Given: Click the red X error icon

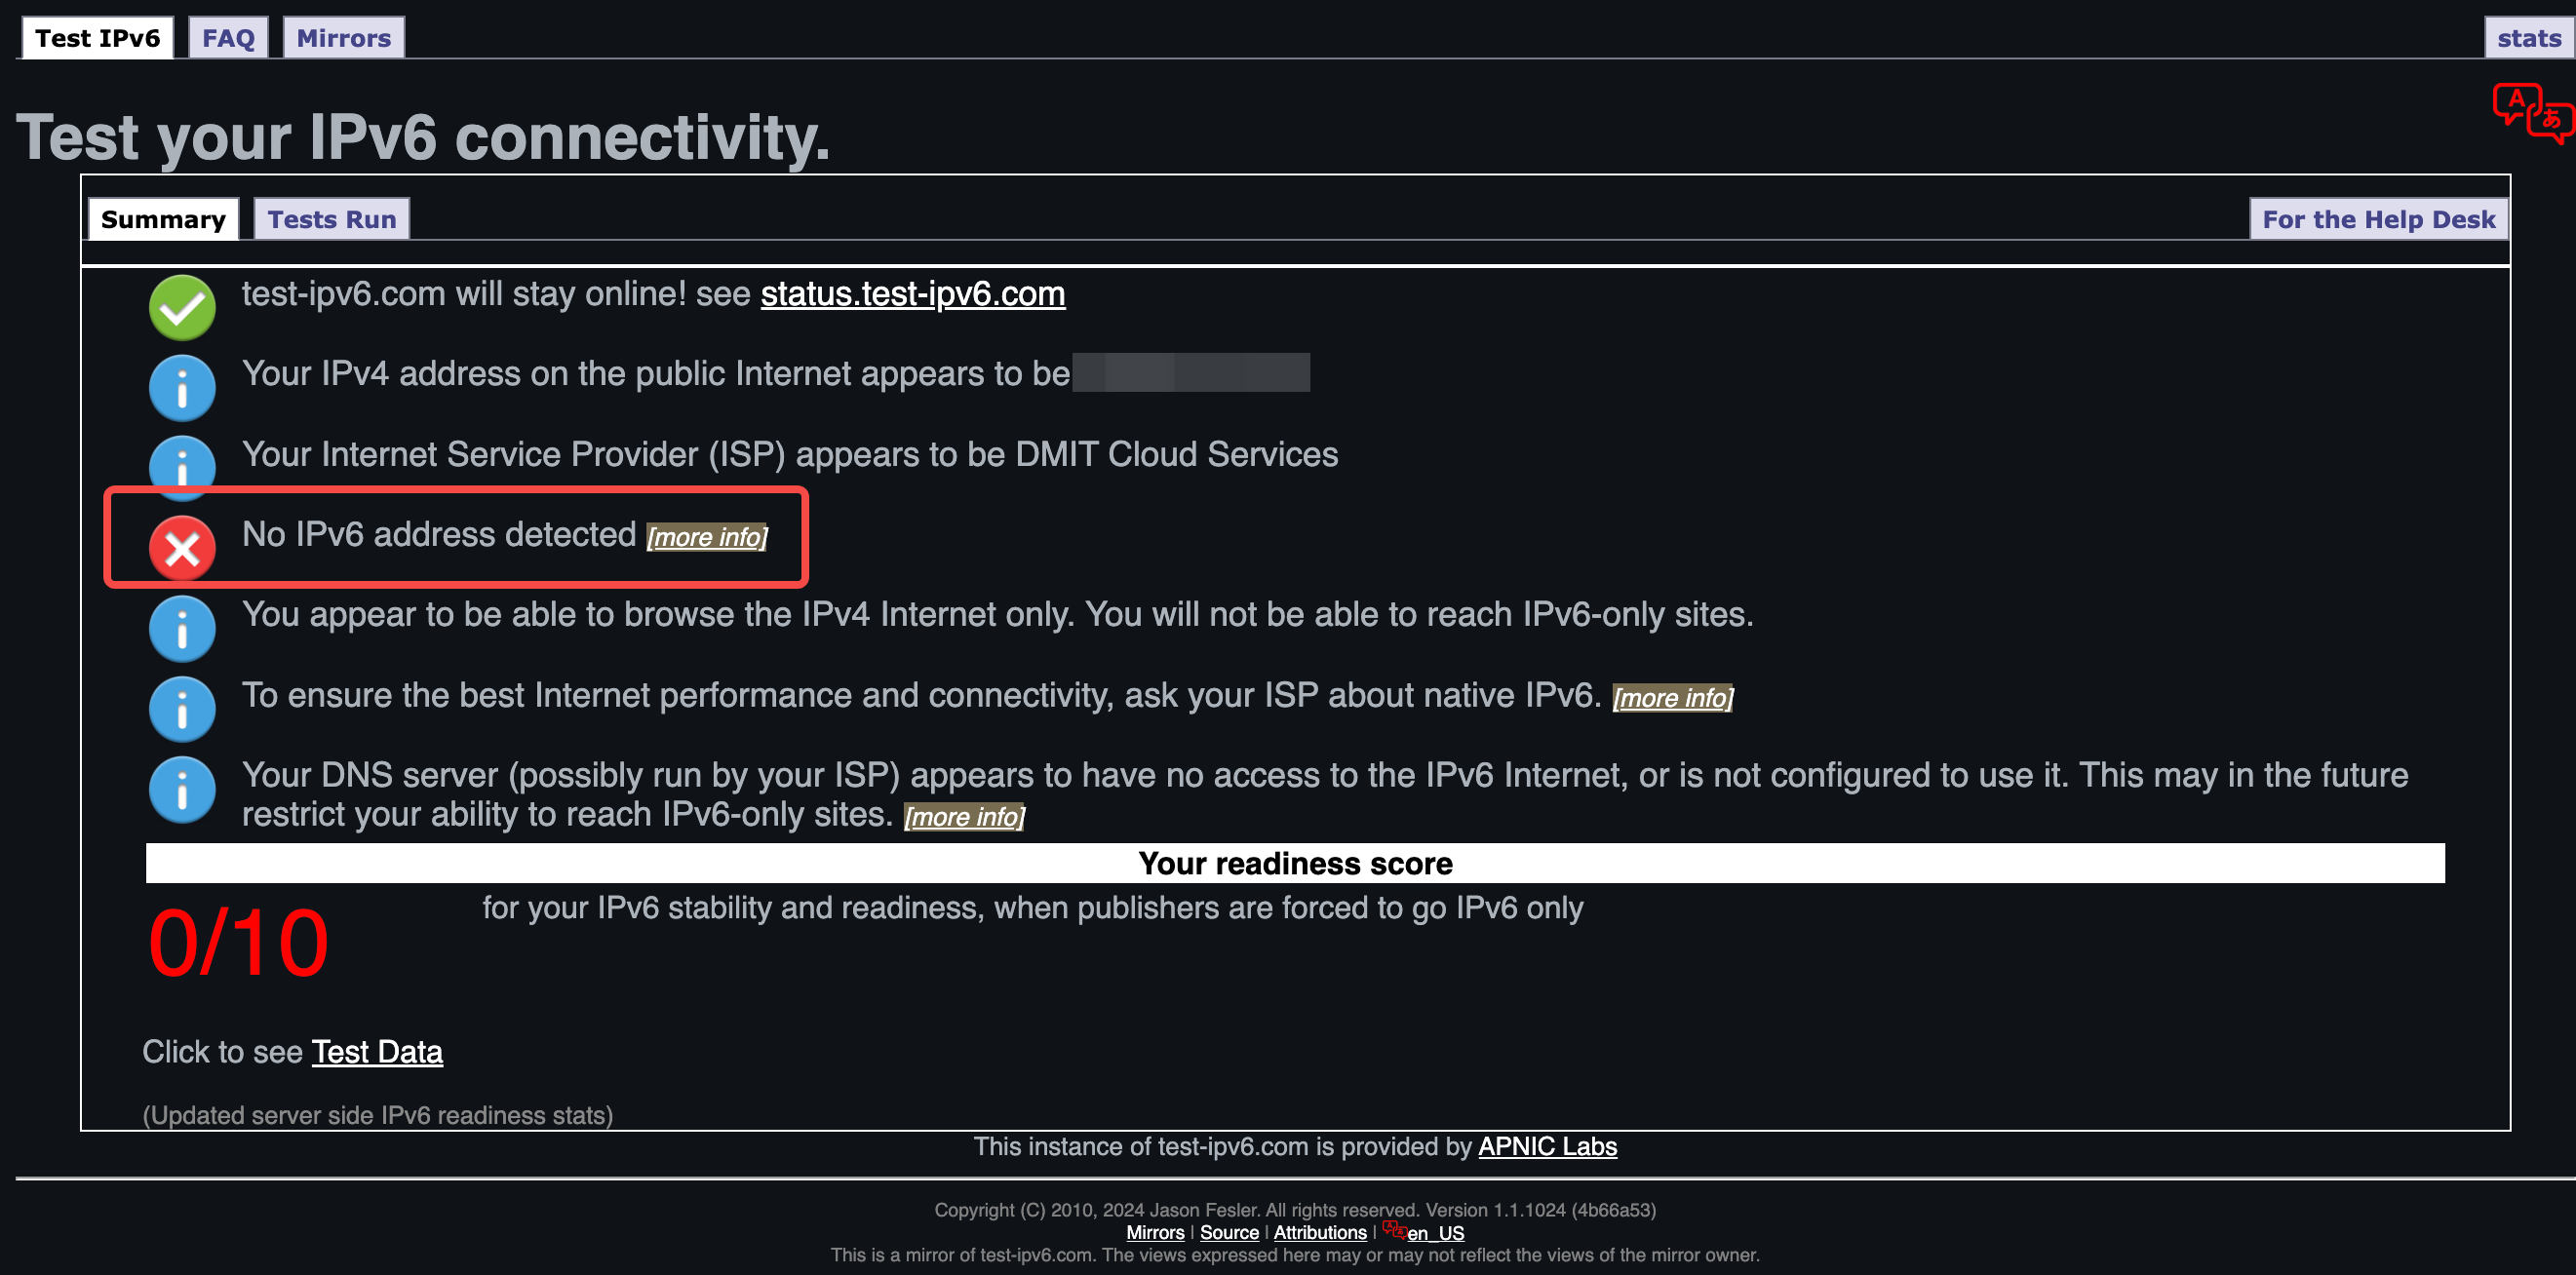Looking at the screenshot, I should click(x=181, y=548).
